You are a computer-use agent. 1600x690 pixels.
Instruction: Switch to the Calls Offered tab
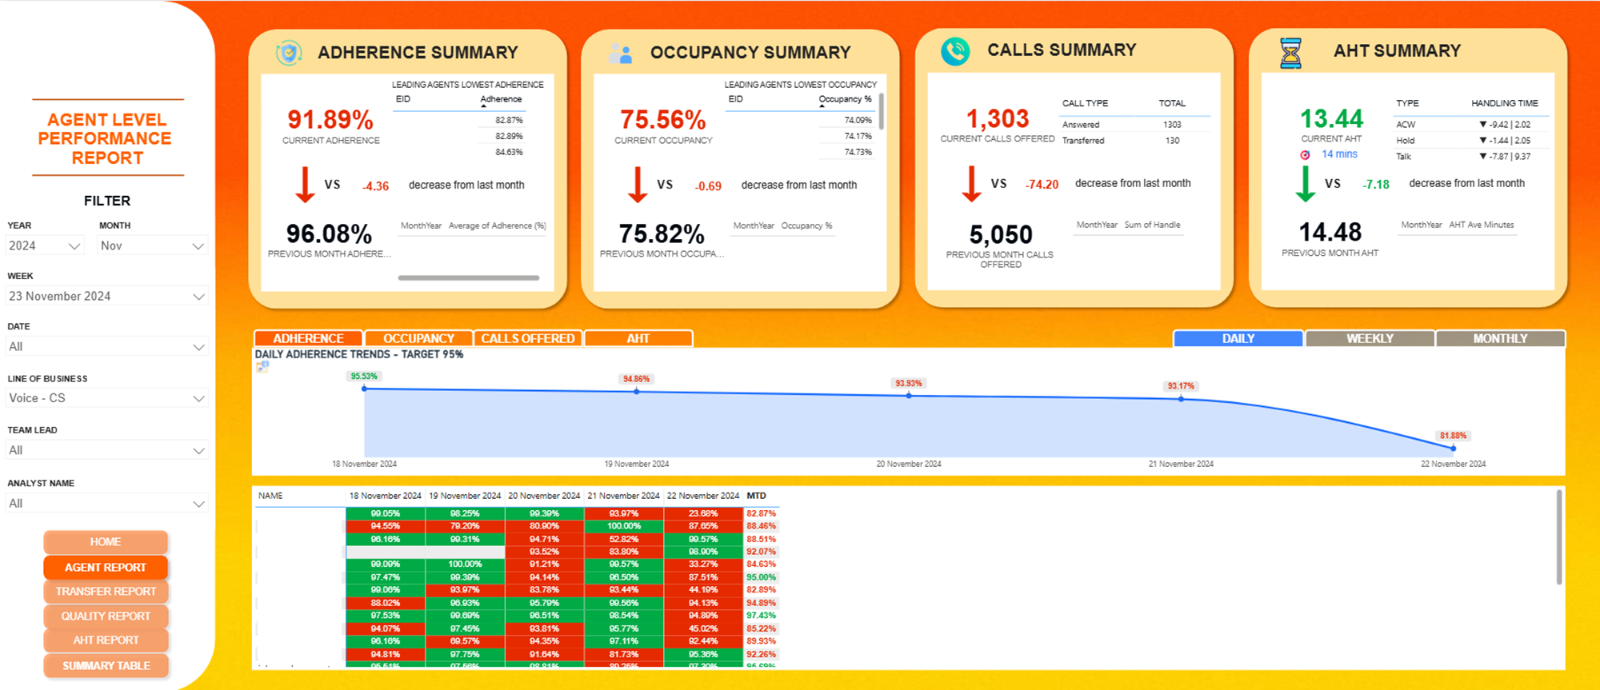(528, 339)
